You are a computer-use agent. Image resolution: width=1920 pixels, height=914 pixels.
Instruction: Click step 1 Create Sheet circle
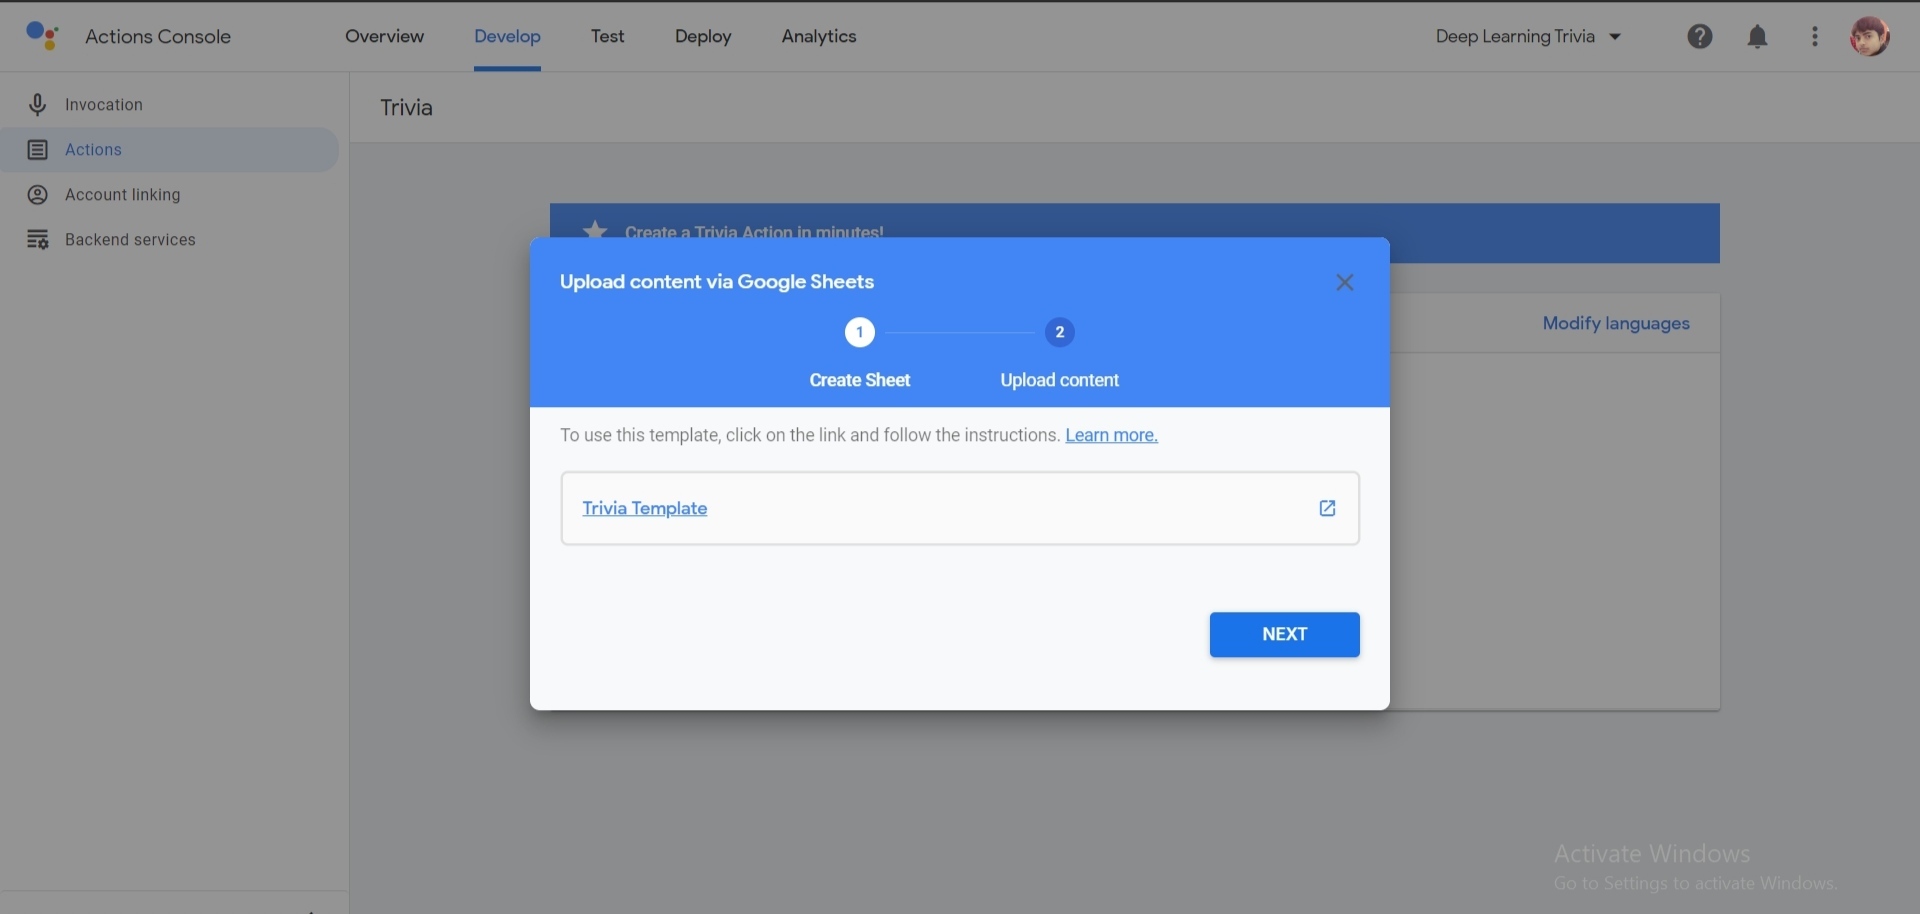pos(859,332)
